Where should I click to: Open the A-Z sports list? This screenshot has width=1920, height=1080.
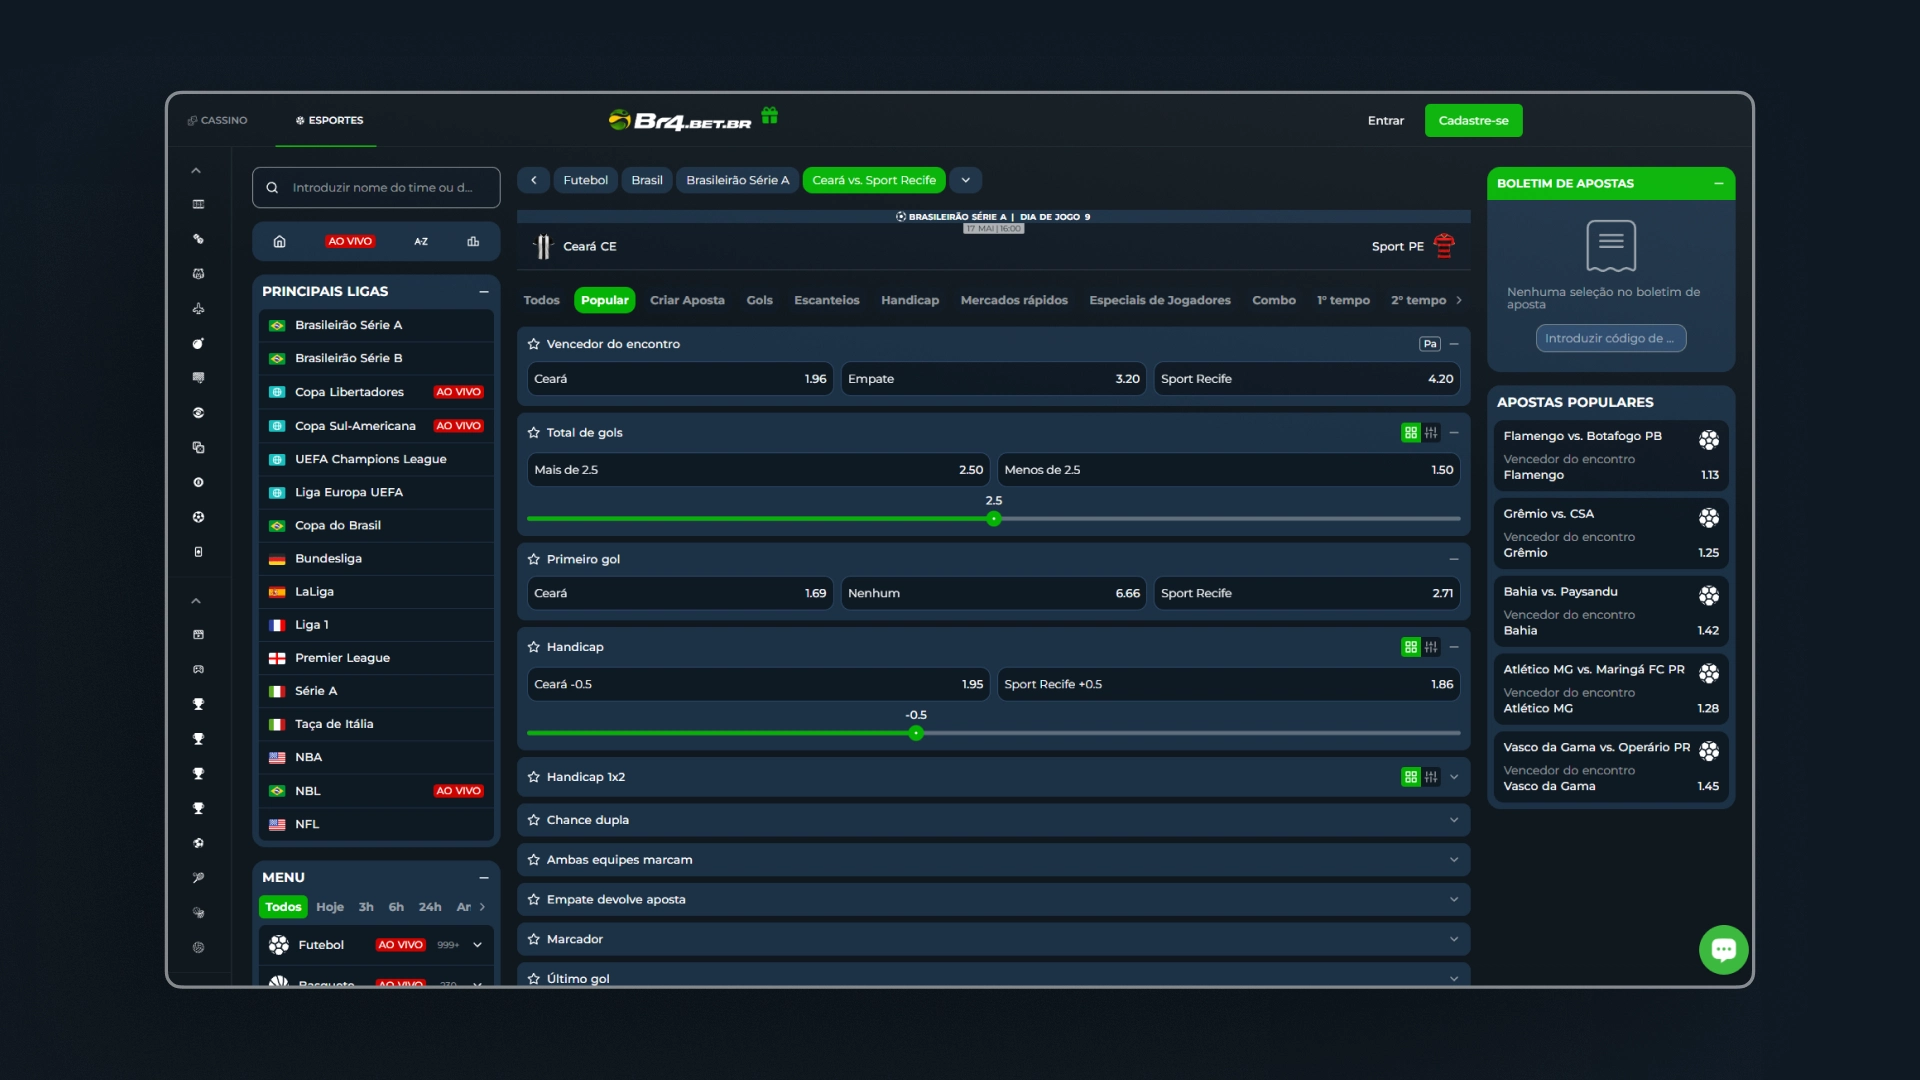tap(421, 241)
